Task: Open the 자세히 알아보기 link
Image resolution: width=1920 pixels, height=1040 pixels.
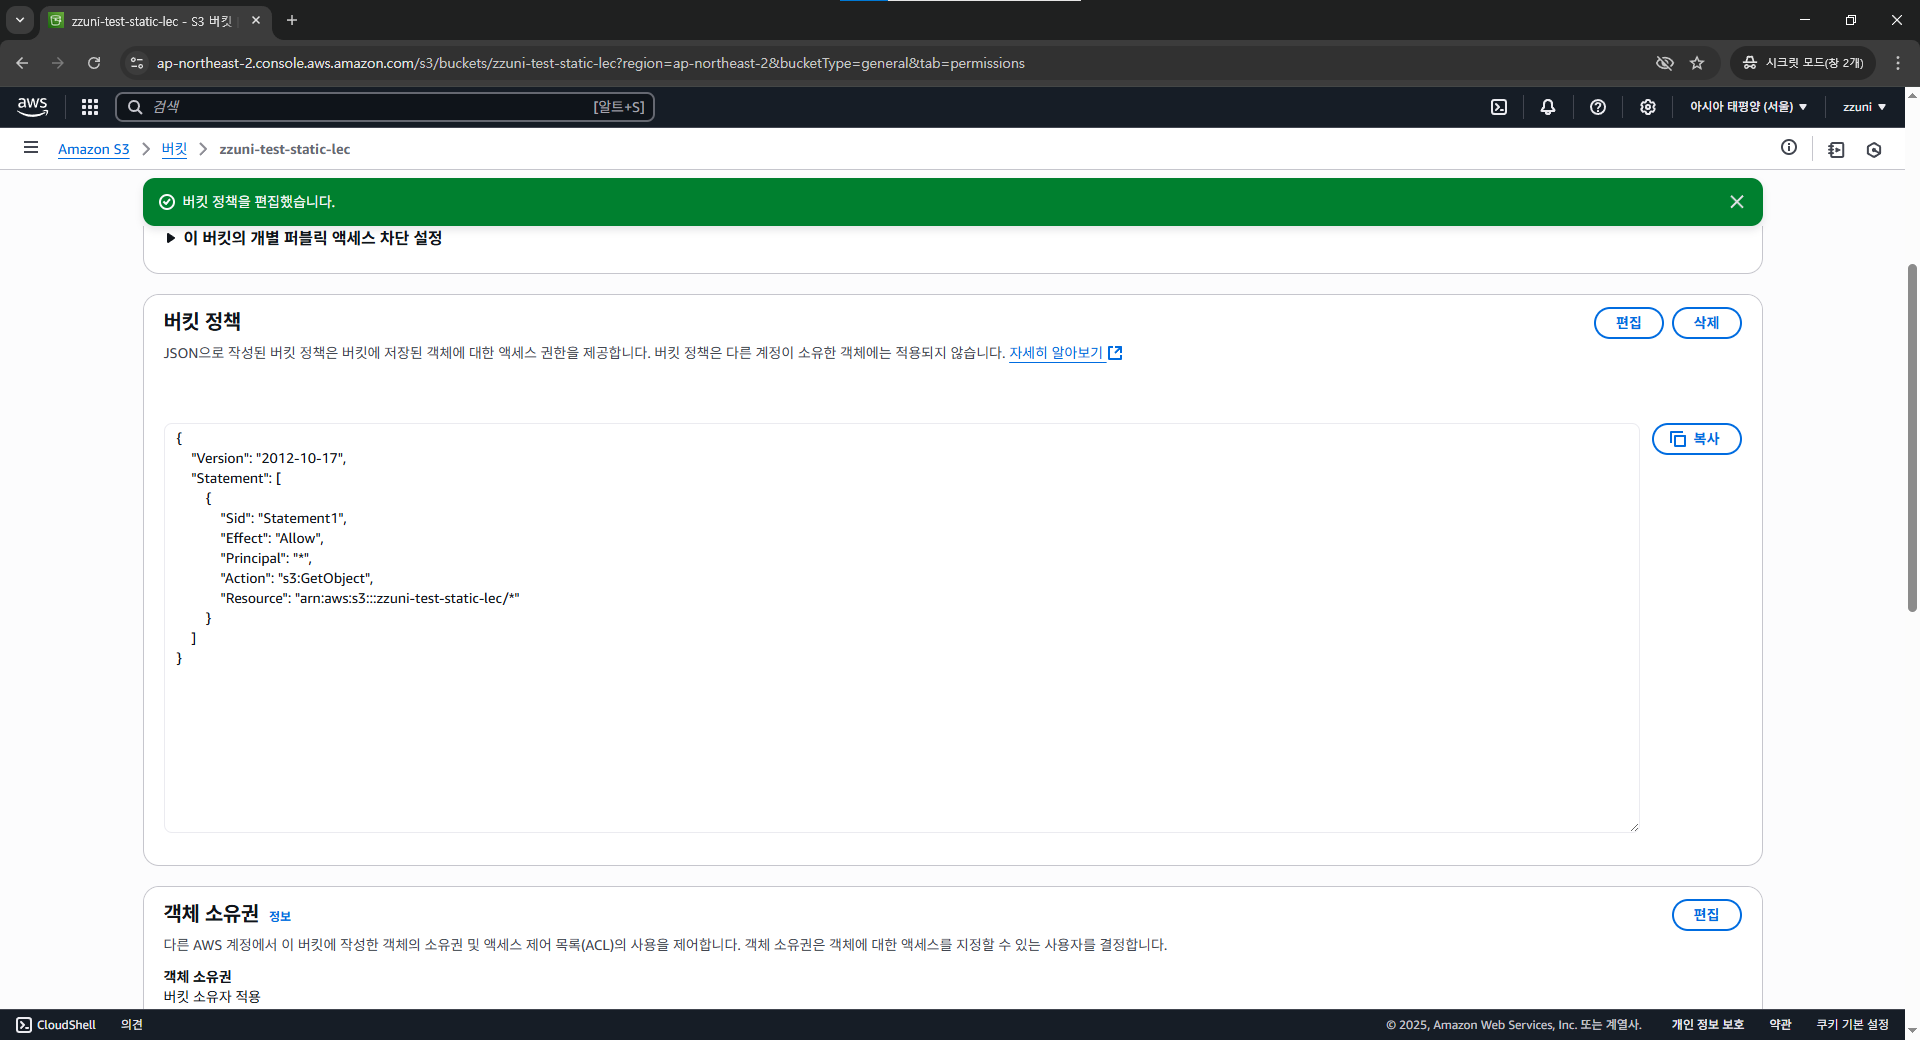Action: click(x=1065, y=353)
